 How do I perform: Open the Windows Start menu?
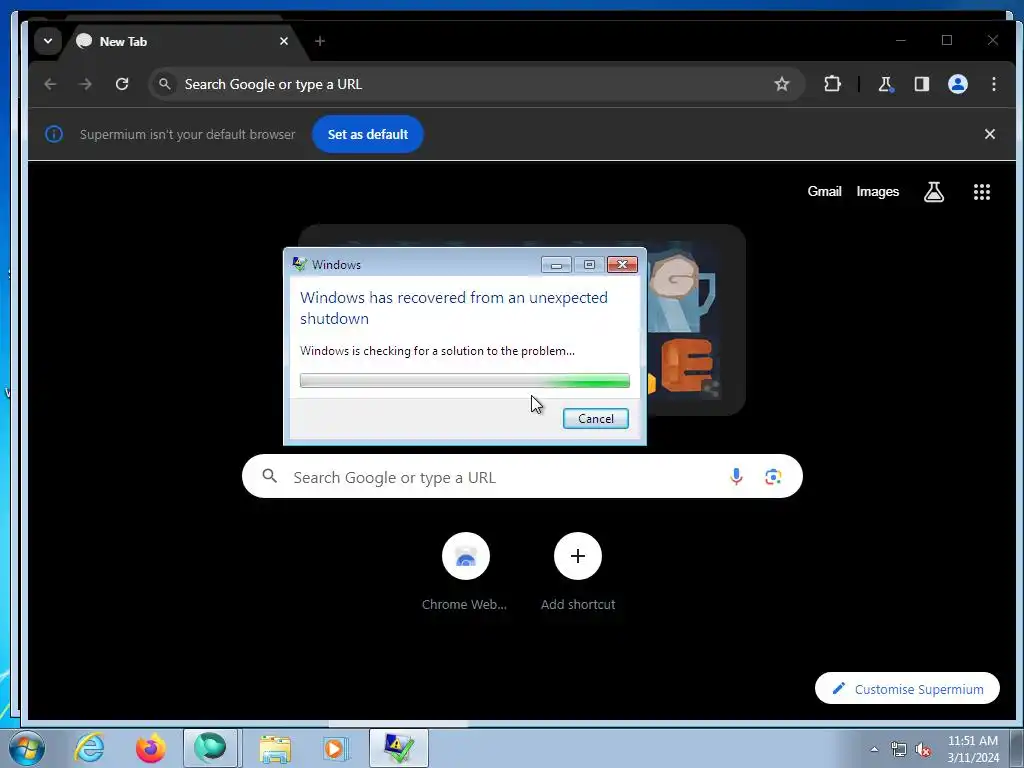(x=26, y=748)
